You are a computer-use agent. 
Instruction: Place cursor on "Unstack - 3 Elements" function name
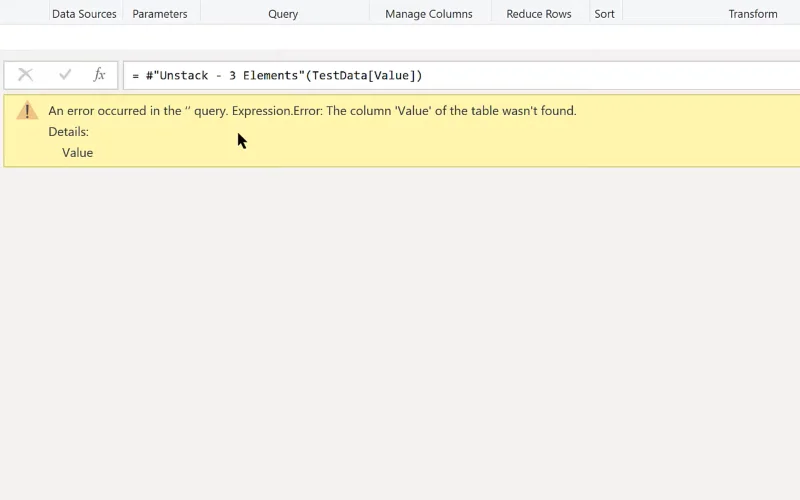225,76
